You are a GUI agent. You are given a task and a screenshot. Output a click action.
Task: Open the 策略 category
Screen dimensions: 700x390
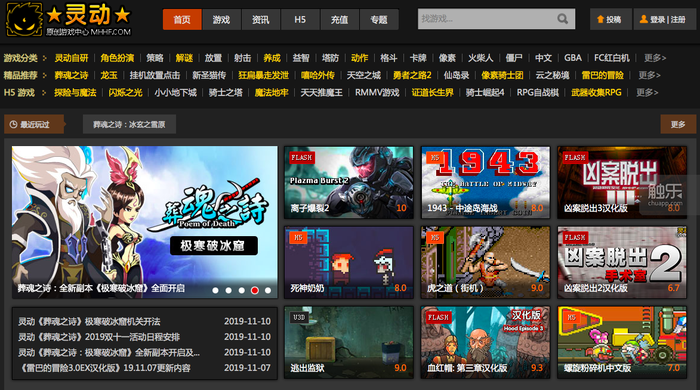click(155, 58)
